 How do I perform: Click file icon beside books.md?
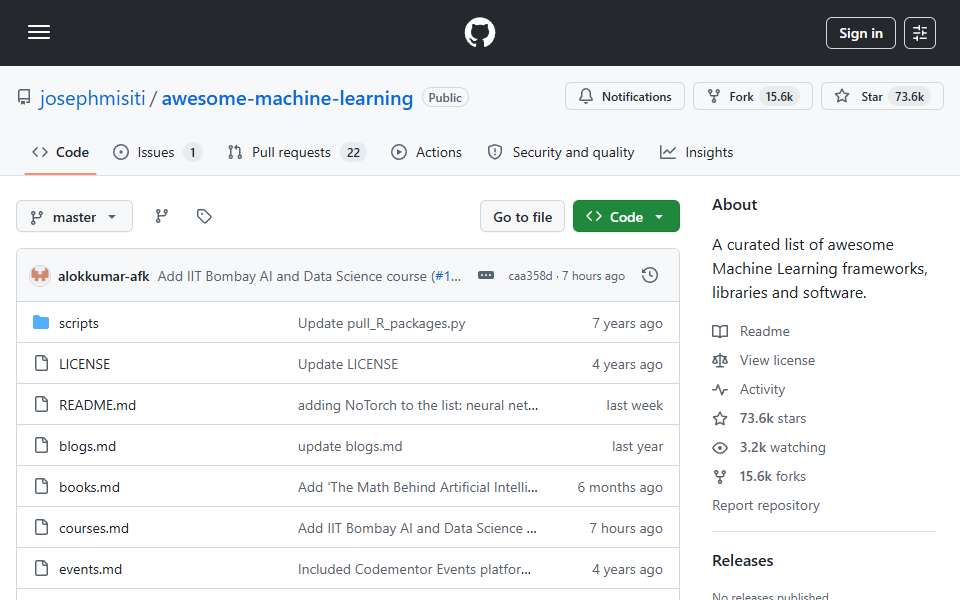[x=41, y=487]
